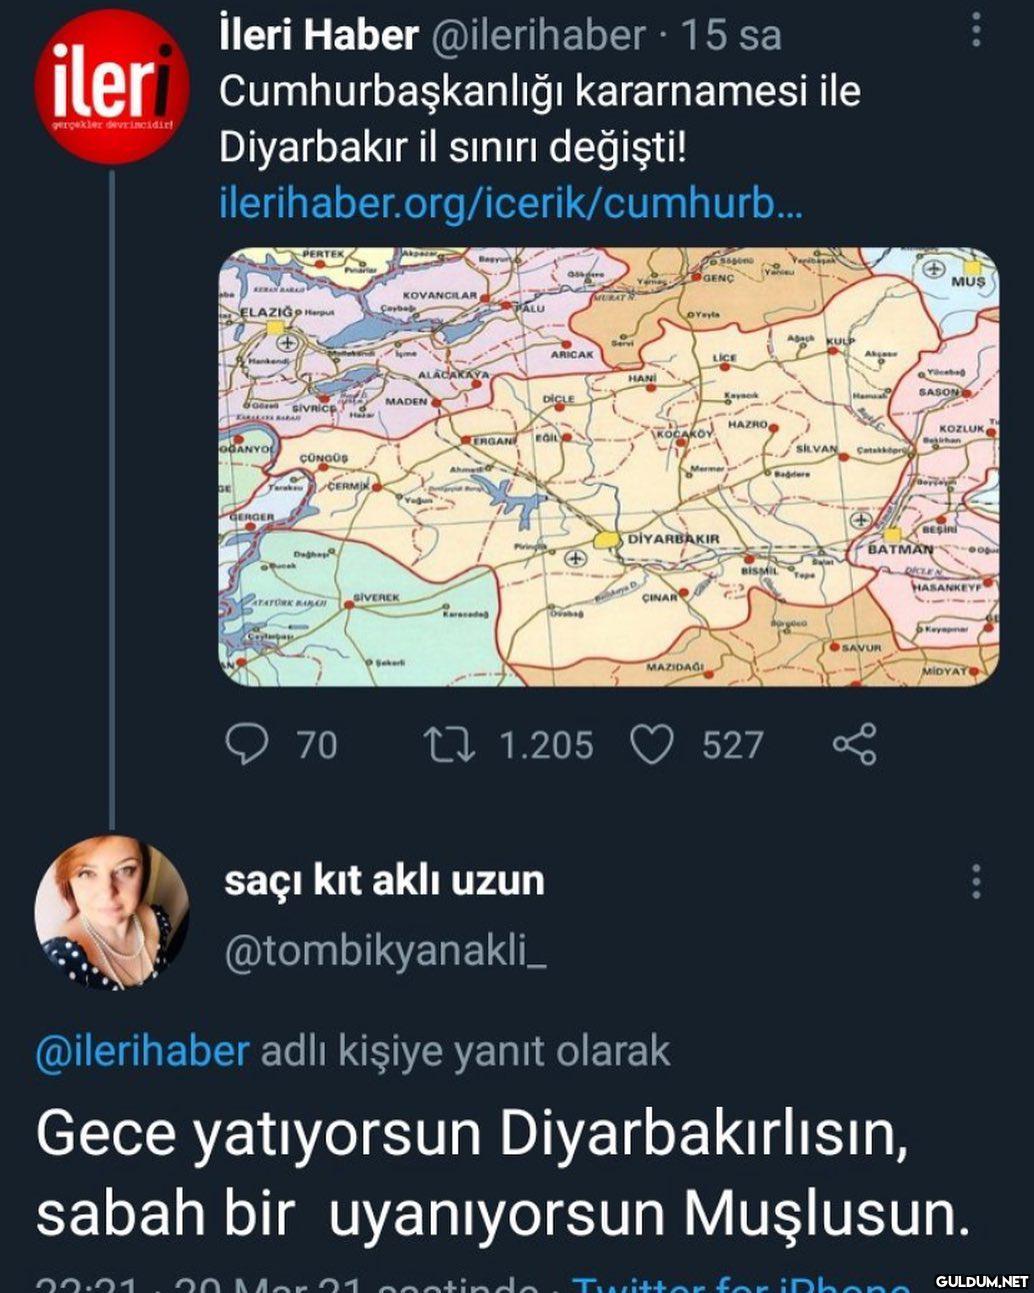The image size is (1034, 1293).
Task: Tap the @tombikyanakli_ username
Action: pos(385,952)
